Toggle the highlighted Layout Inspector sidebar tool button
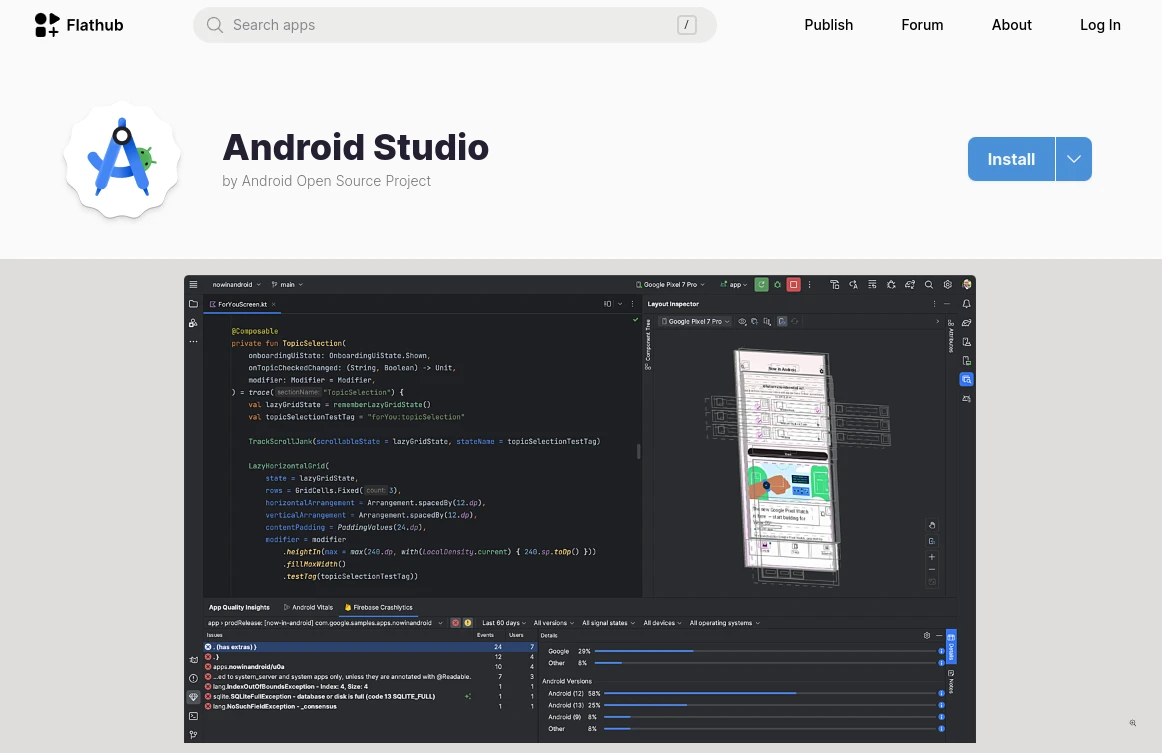 click(966, 379)
